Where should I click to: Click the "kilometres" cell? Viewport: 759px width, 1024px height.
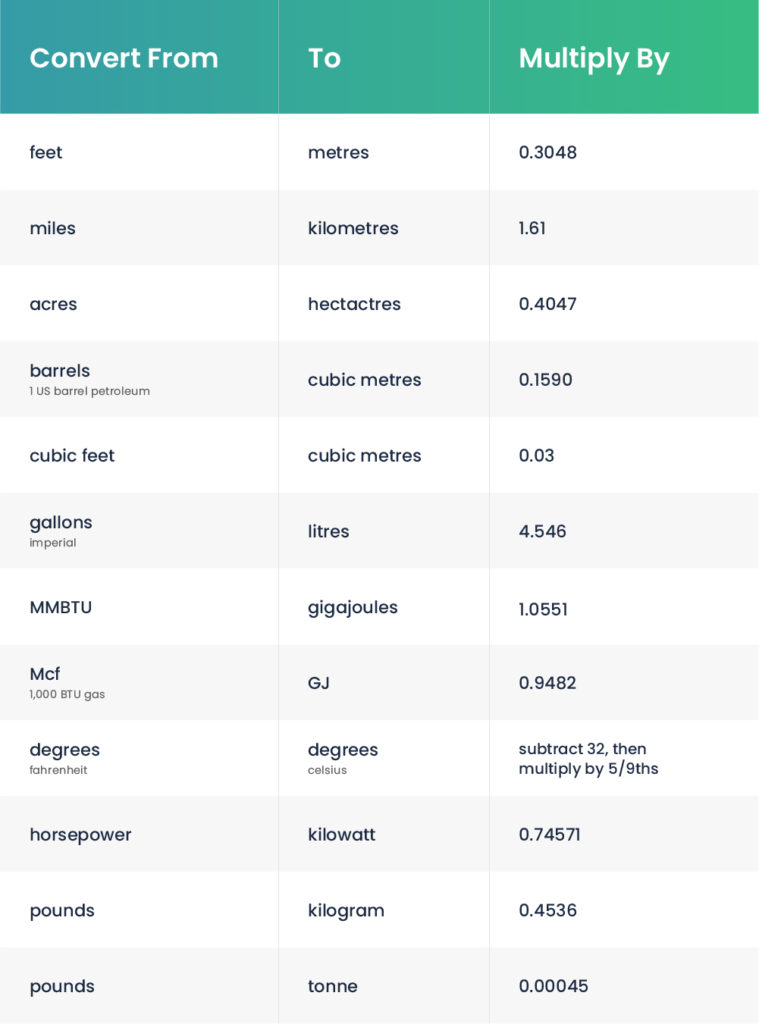353,228
